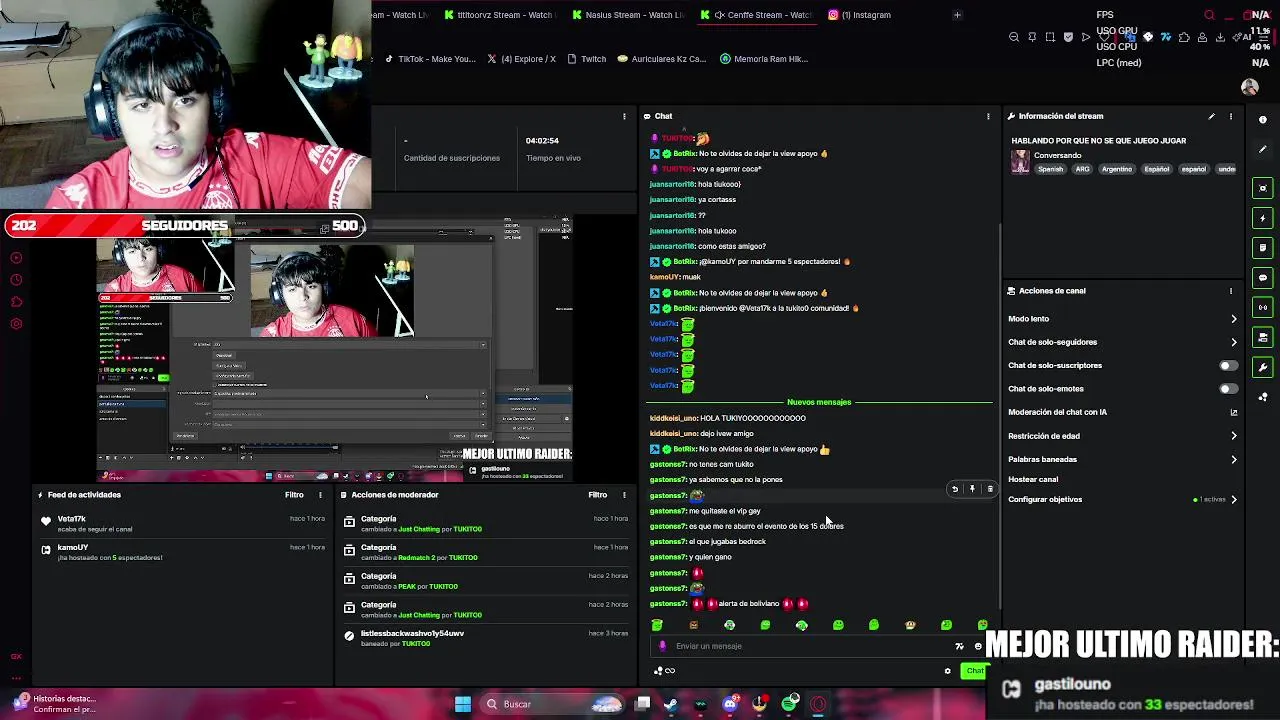1280x720 pixels.
Task: Click the info icon in the right sidebar
Action: point(1263,120)
